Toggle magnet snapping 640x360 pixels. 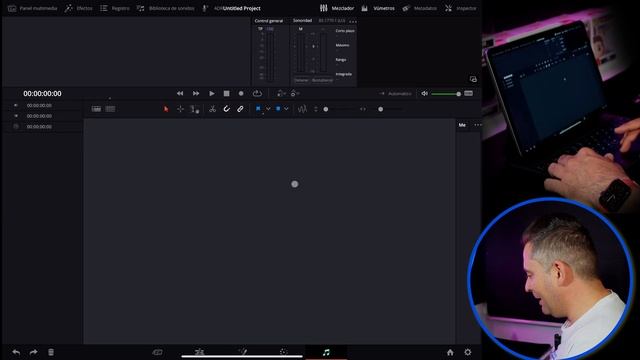tap(227, 109)
